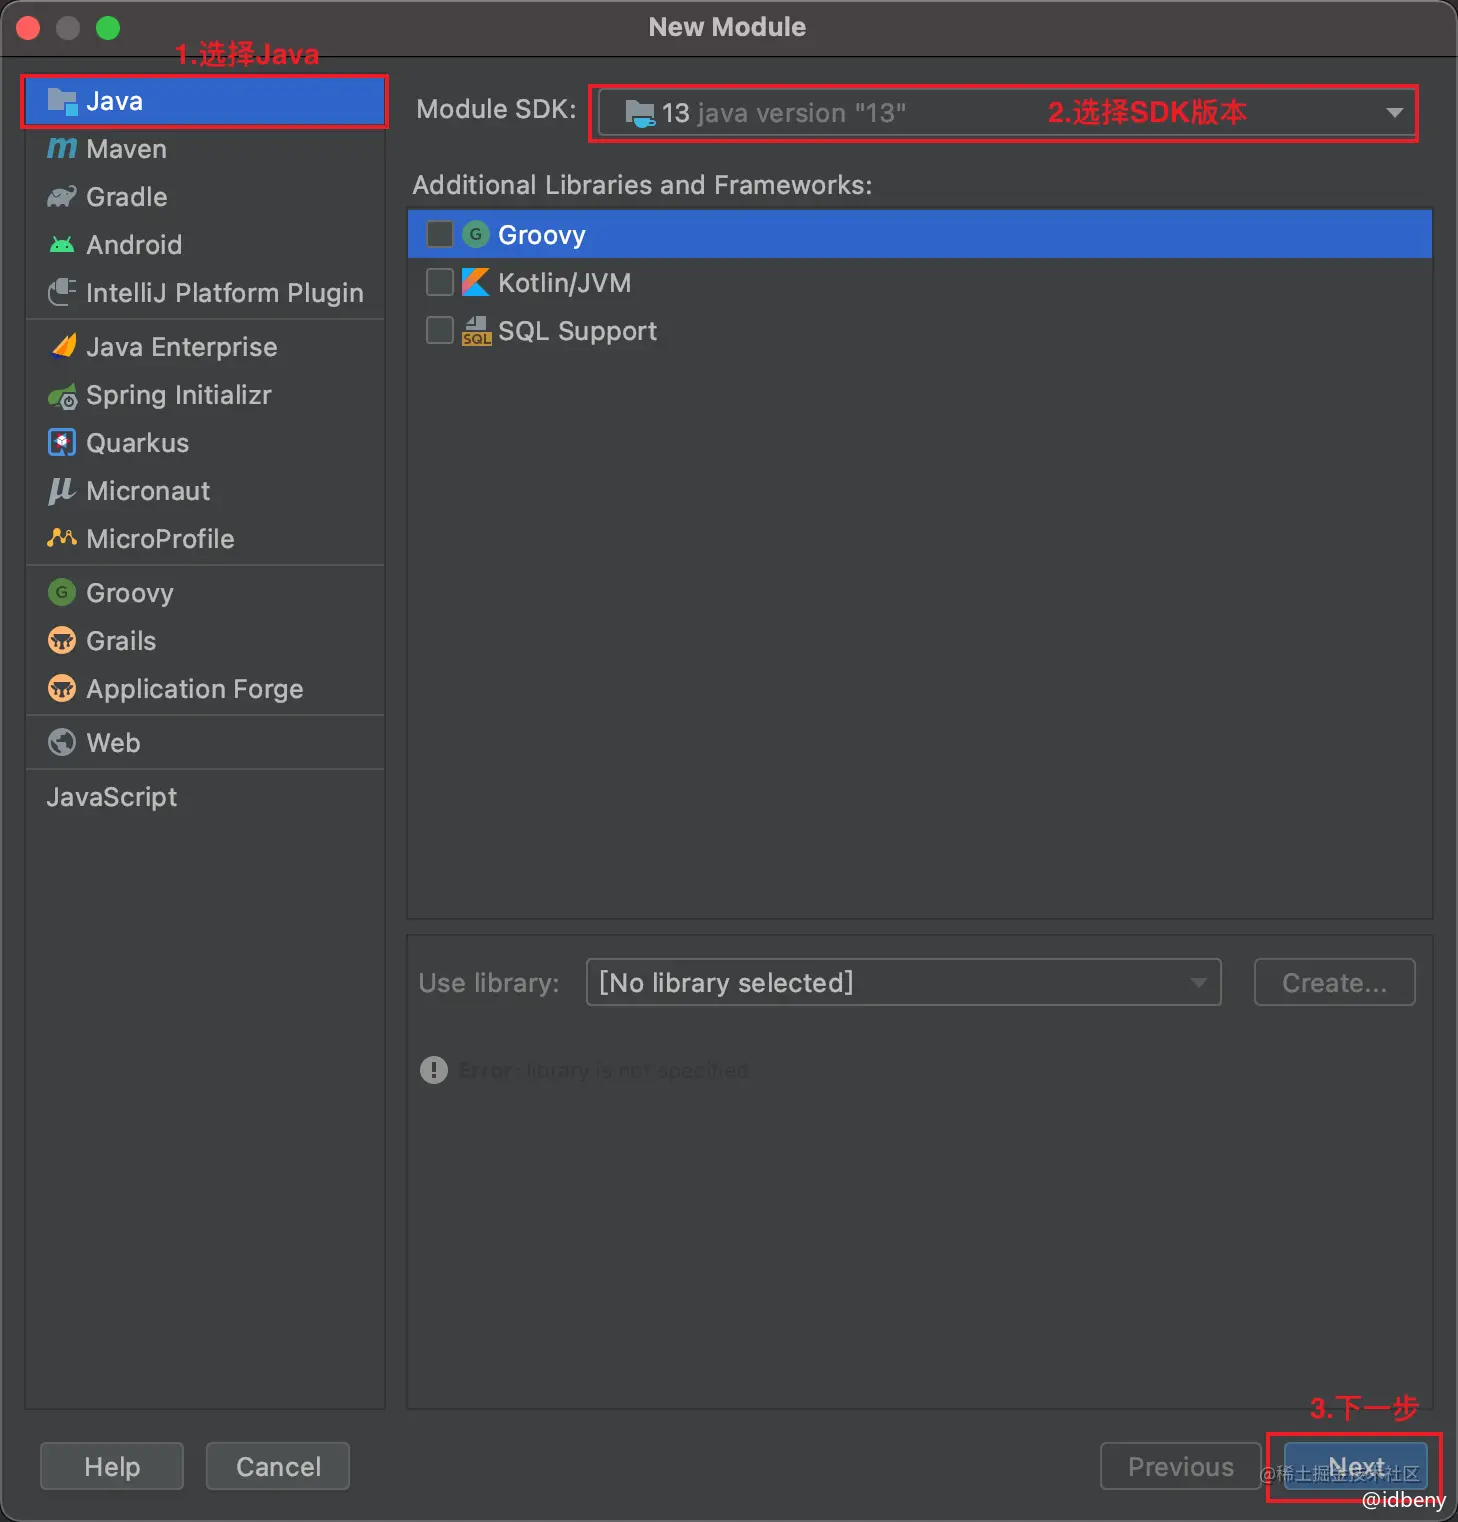Click the Quarkus icon in sidebar
The height and width of the screenshot is (1522, 1458).
click(62, 443)
